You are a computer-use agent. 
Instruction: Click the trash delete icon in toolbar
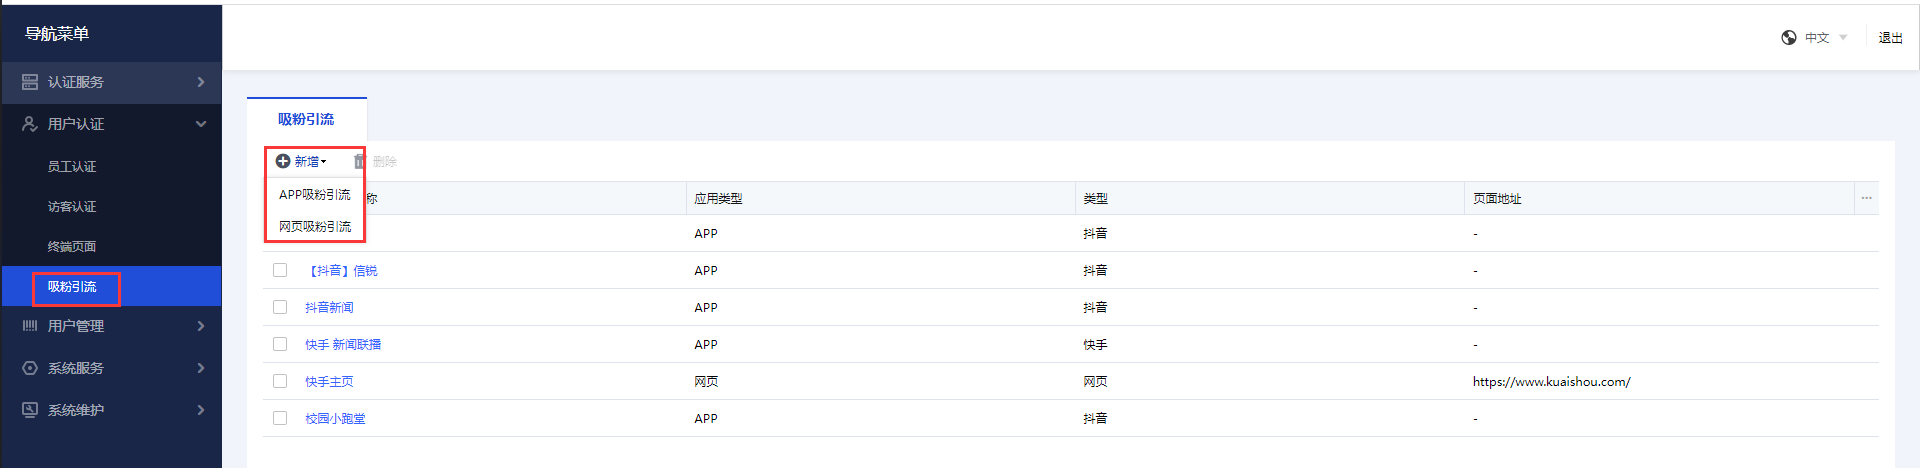coord(359,161)
